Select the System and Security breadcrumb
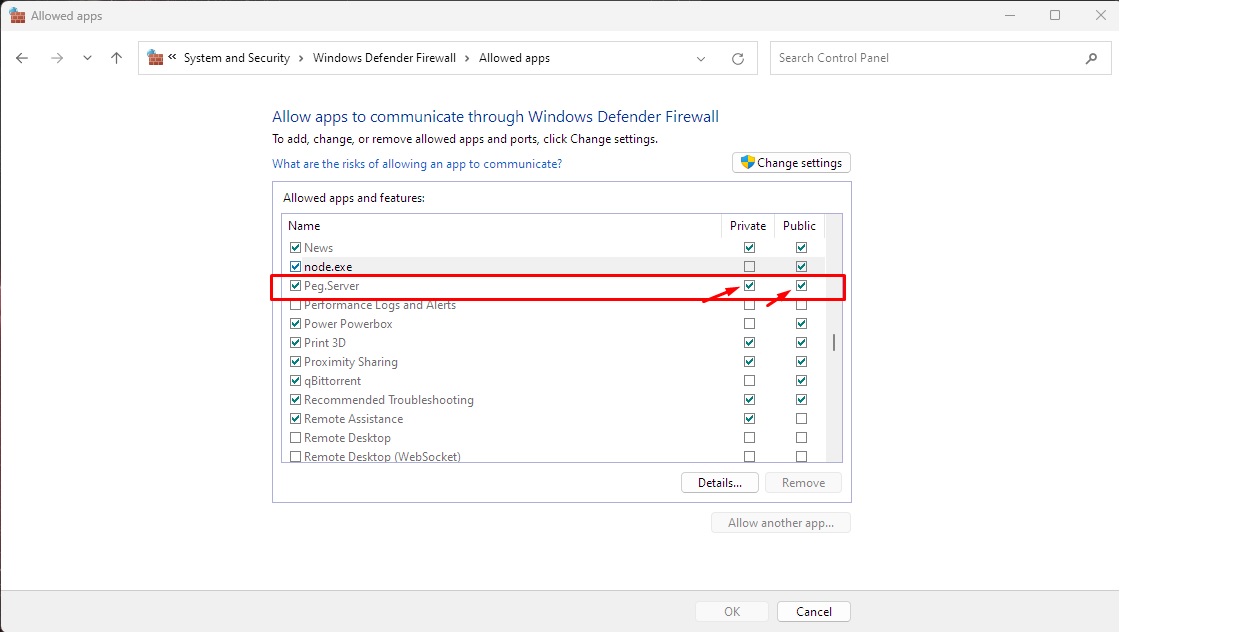 click(236, 58)
